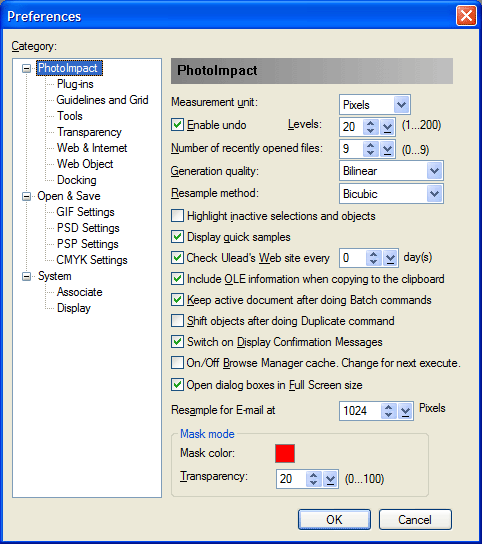Collapse the PhotoImpact tree node
Viewport: 482px width, 544px height.
pos(26,68)
